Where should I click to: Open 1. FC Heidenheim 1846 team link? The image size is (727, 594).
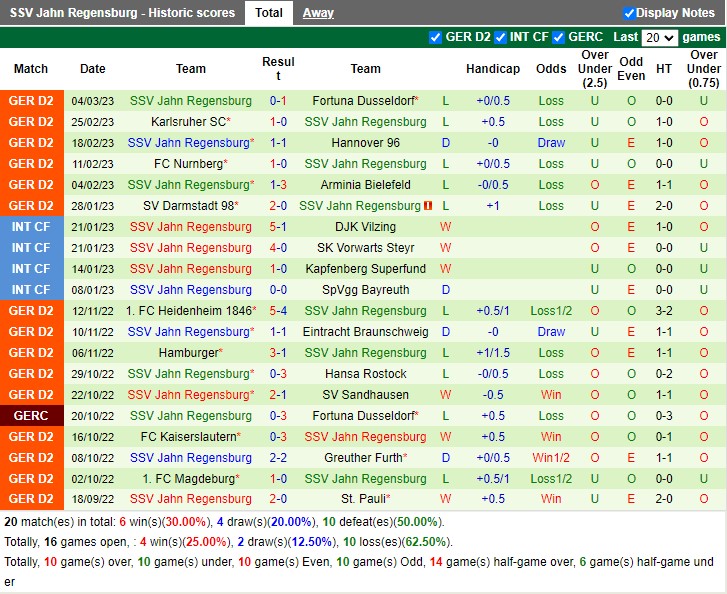(x=189, y=311)
